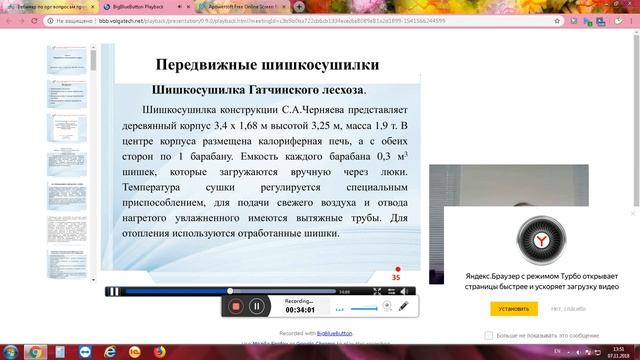Close the first webinar tab
Image resolution: width=640 pixels, height=360 pixels.
93,7
